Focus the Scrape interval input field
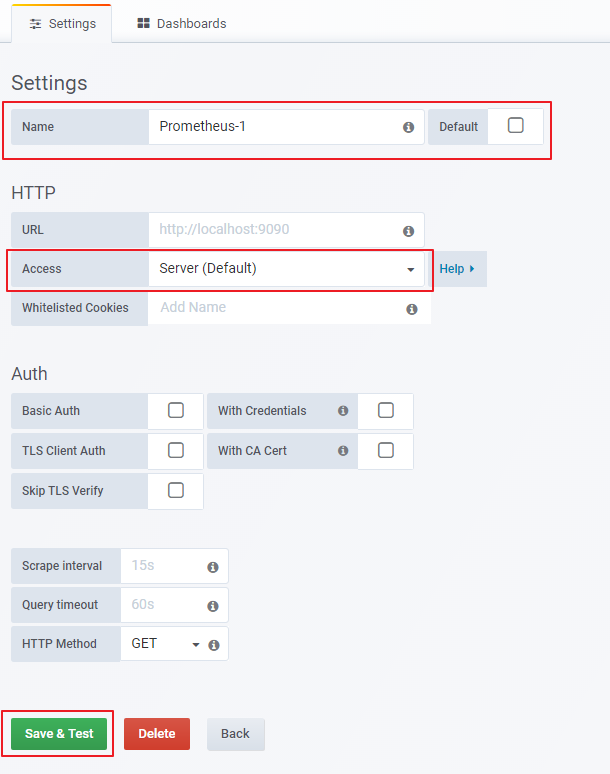This screenshot has height=774, width=610. [174, 566]
